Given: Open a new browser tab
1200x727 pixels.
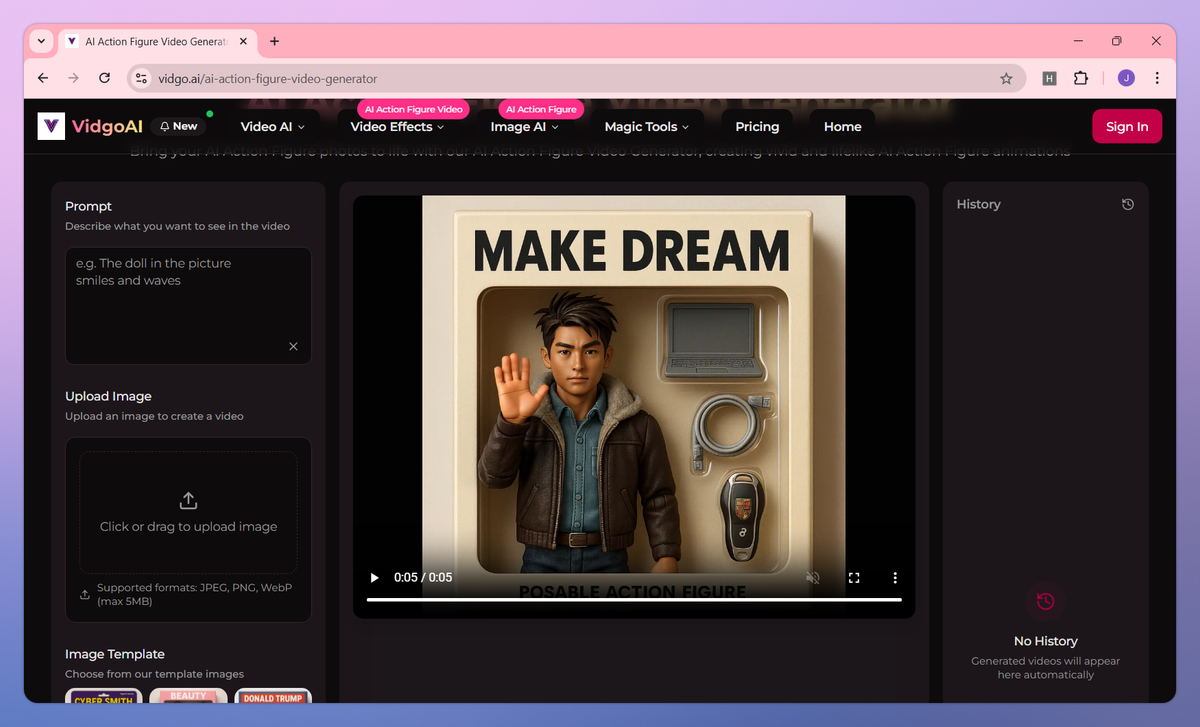Looking at the screenshot, I should pyautogui.click(x=275, y=41).
